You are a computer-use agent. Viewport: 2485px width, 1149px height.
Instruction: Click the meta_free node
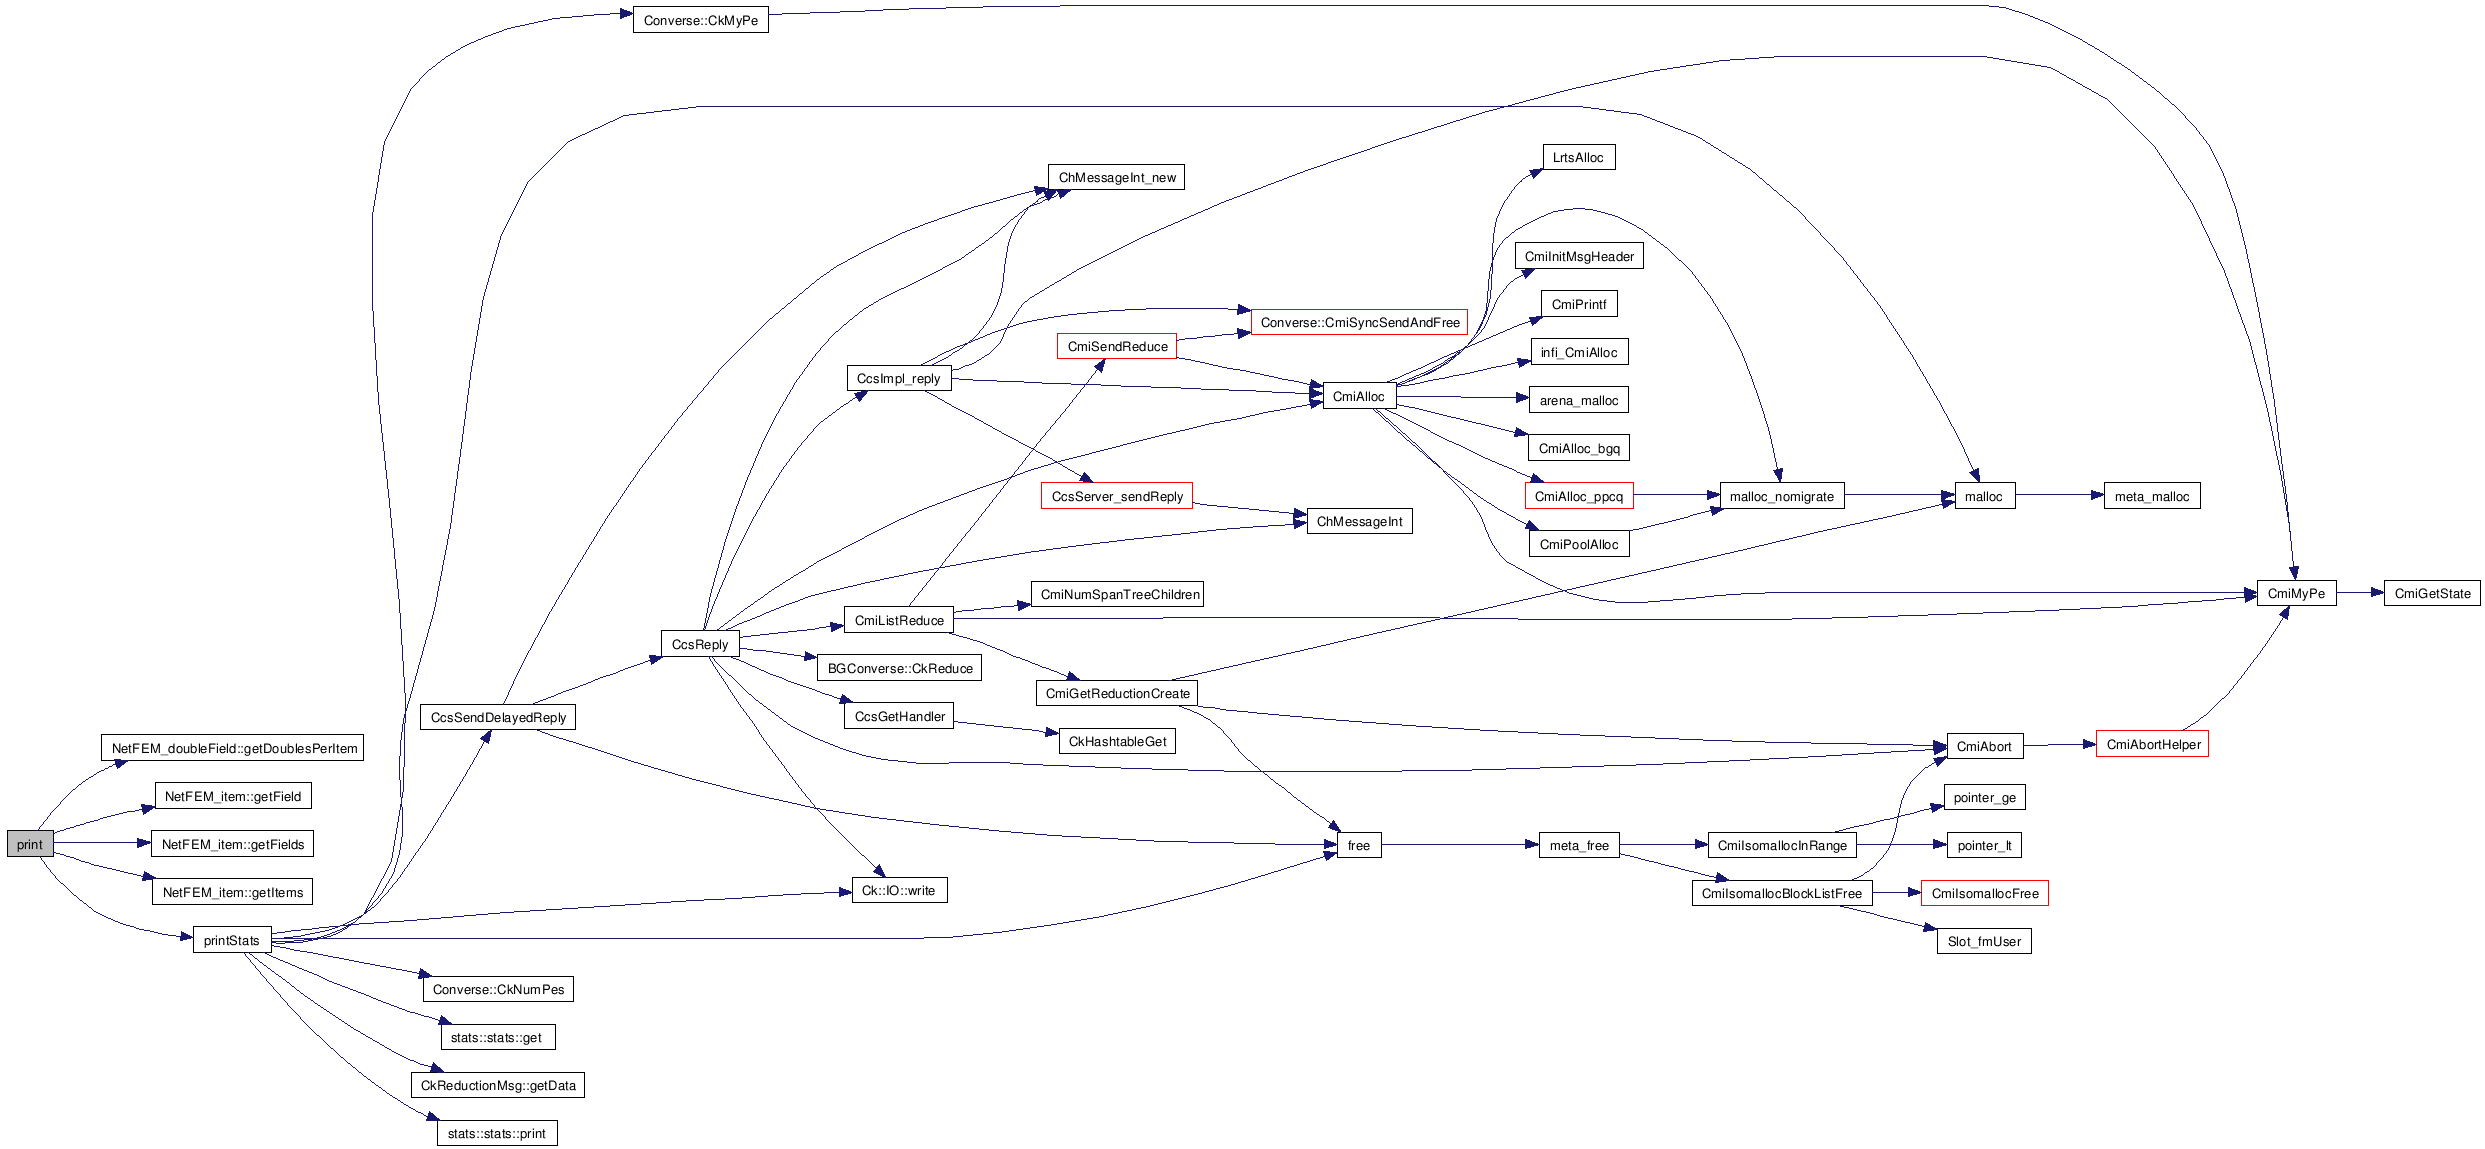tap(1579, 845)
